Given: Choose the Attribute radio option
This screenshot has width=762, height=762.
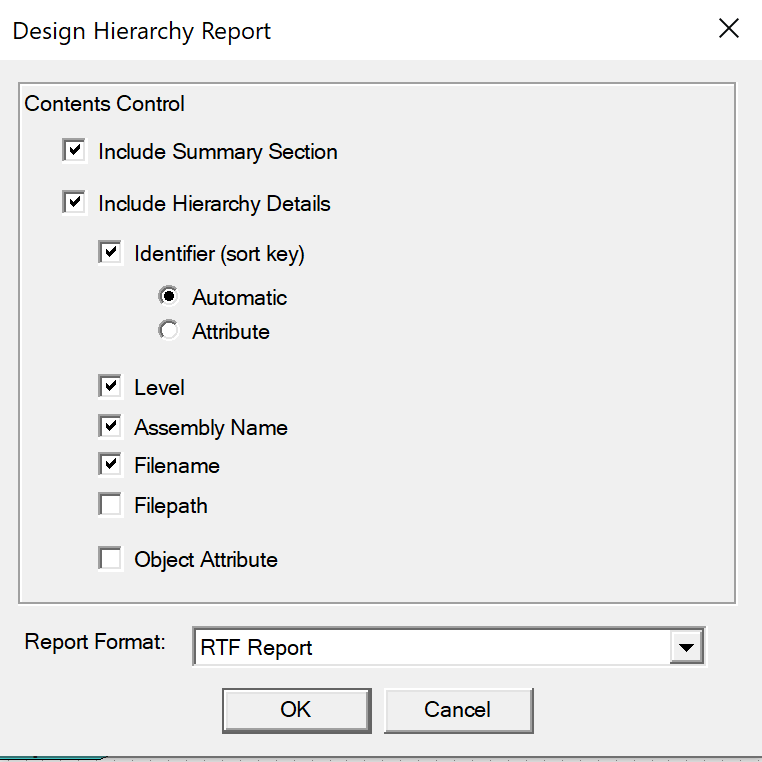Looking at the screenshot, I should (x=169, y=330).
